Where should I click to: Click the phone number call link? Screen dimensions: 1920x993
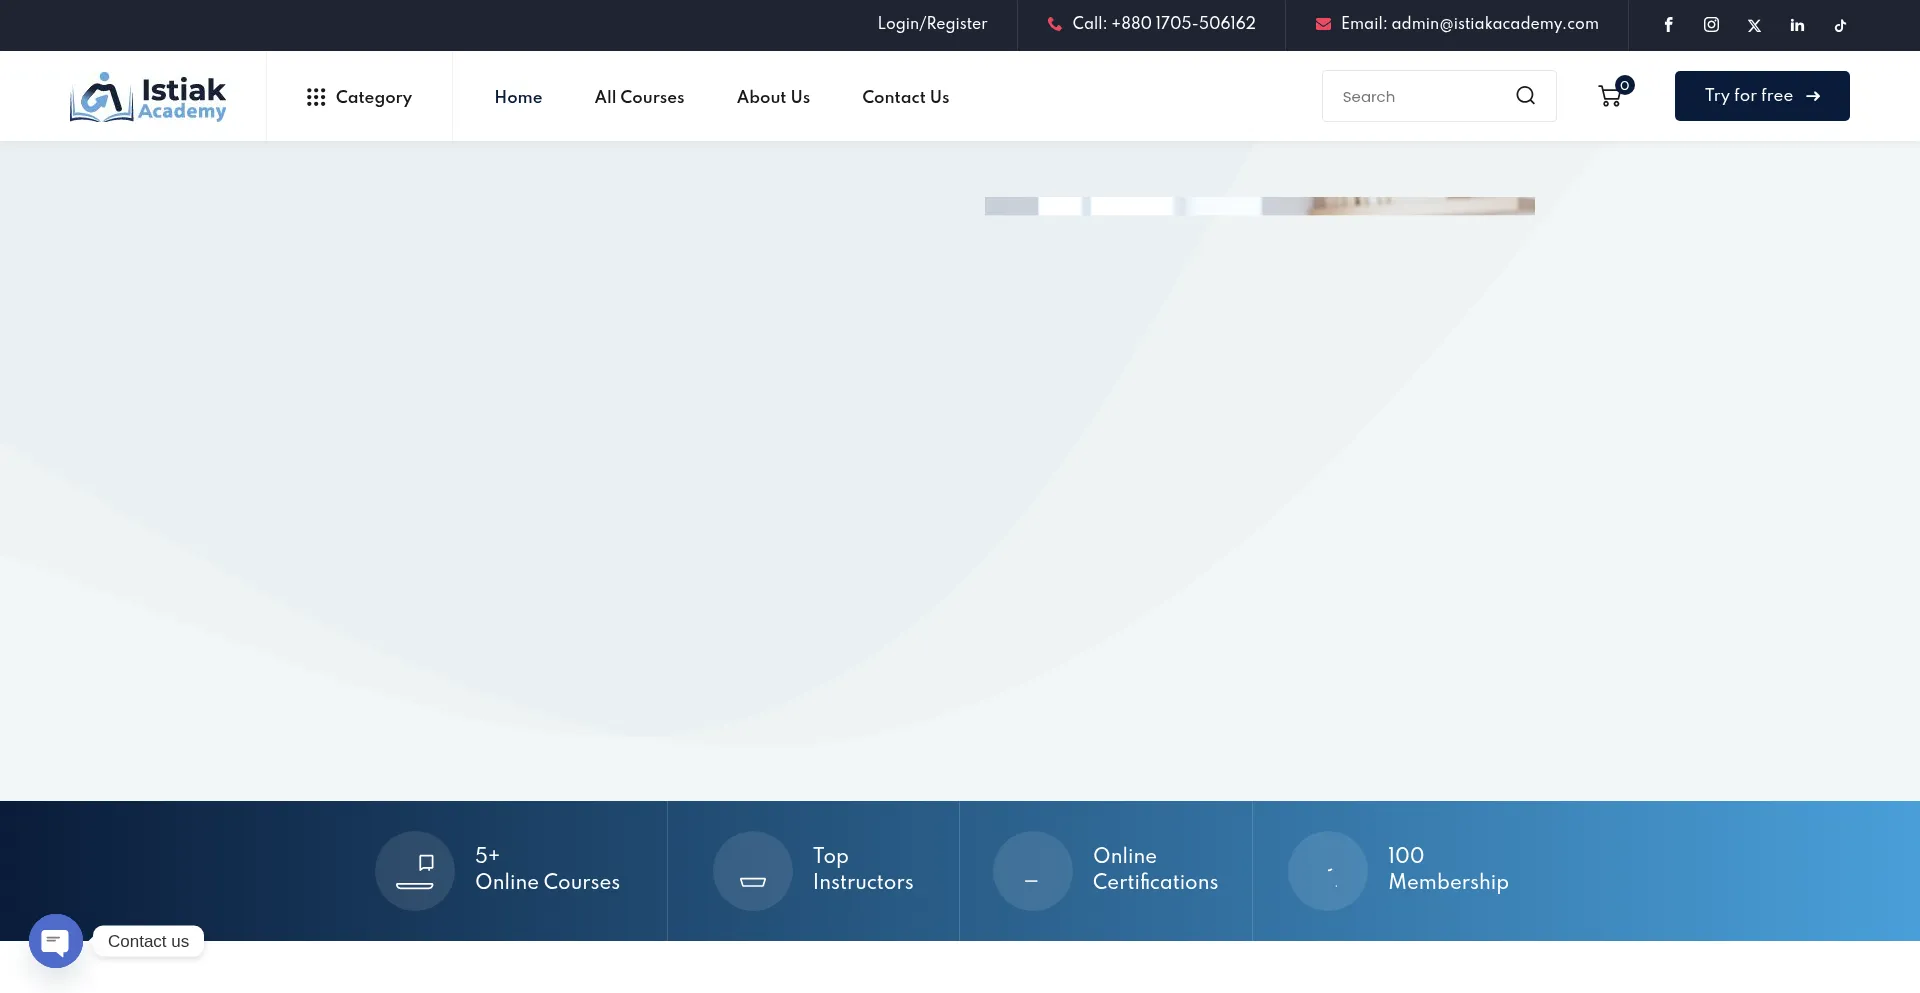[1163, 24]
